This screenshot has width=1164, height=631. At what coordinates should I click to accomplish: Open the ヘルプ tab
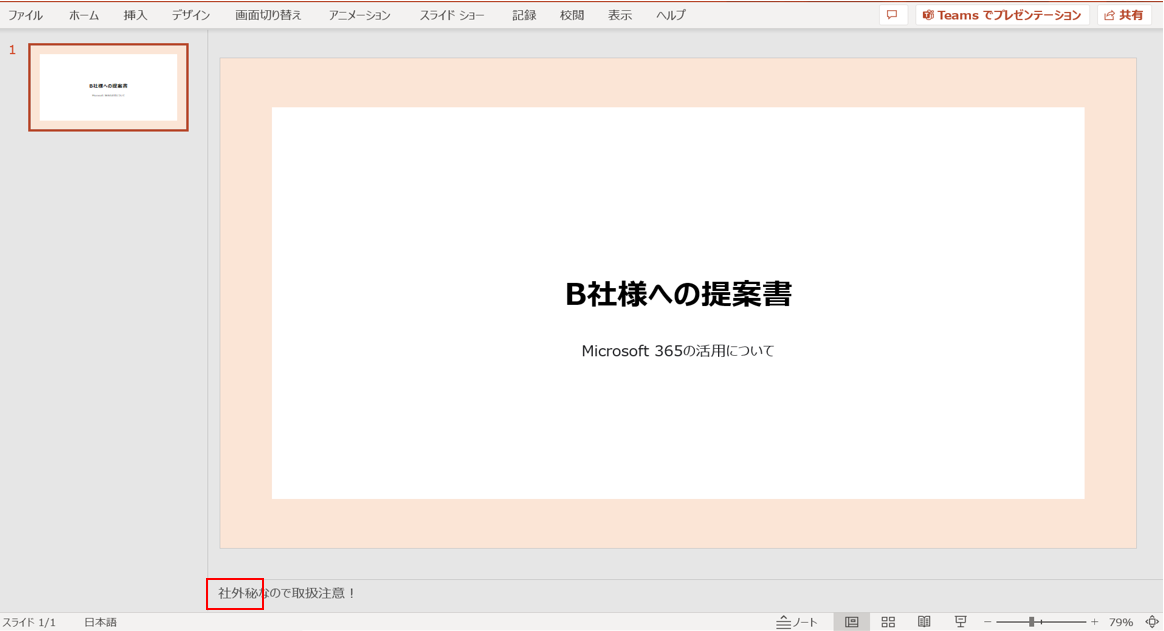coord(671,15)
